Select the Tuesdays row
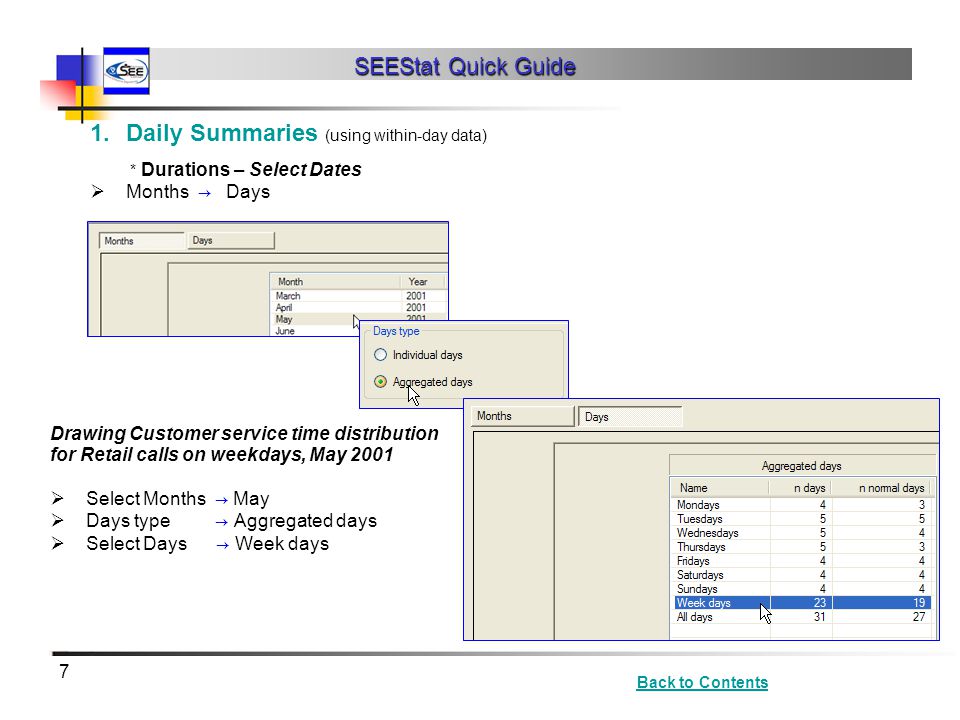The height and width of the screenshot is (720, 960). 802,519
